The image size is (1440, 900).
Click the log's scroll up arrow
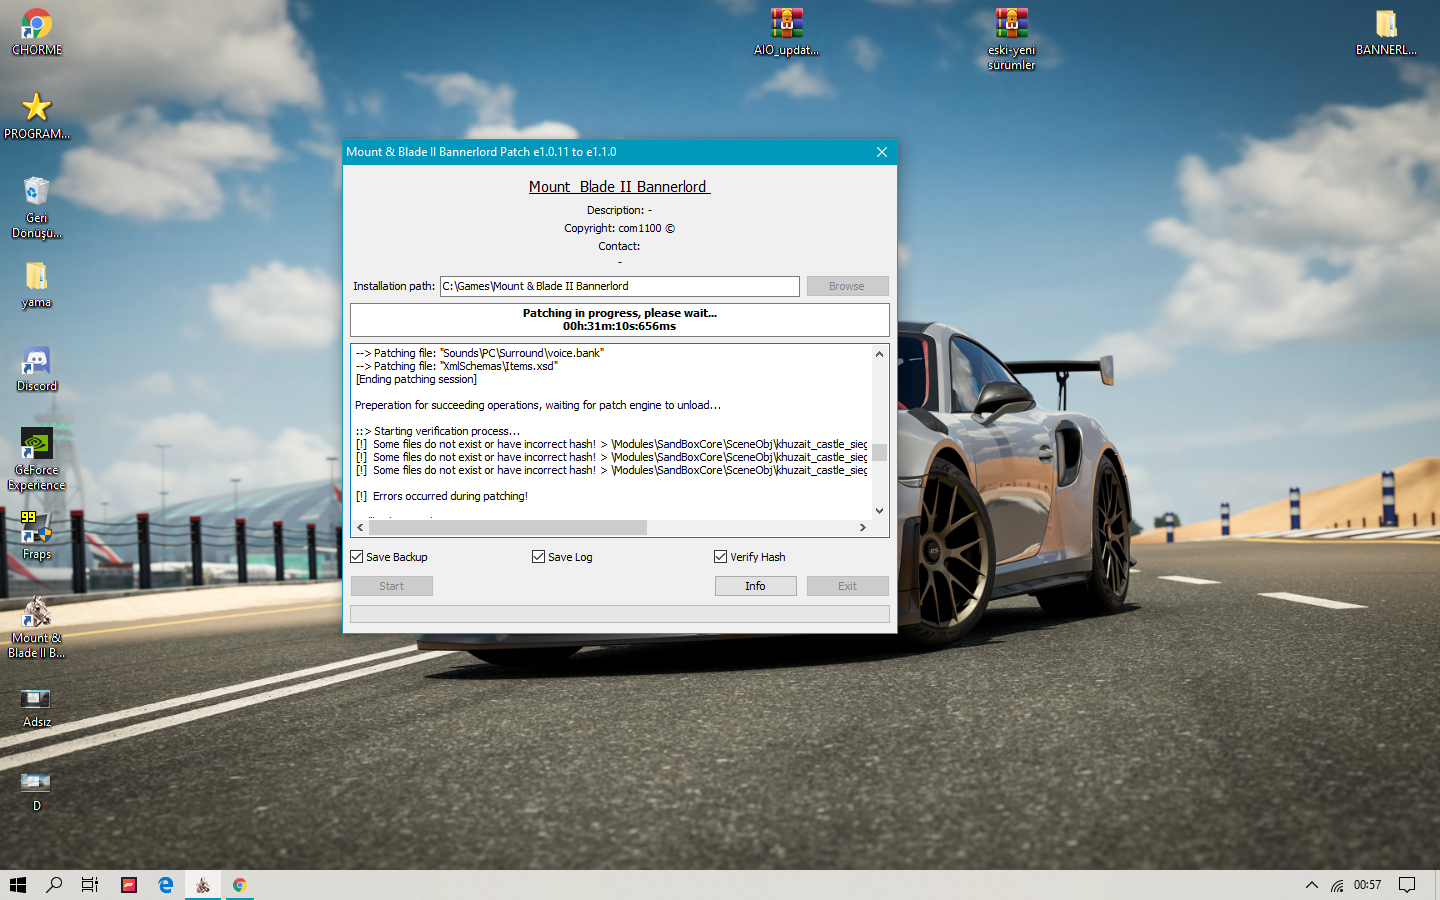(x=880, y=354)
